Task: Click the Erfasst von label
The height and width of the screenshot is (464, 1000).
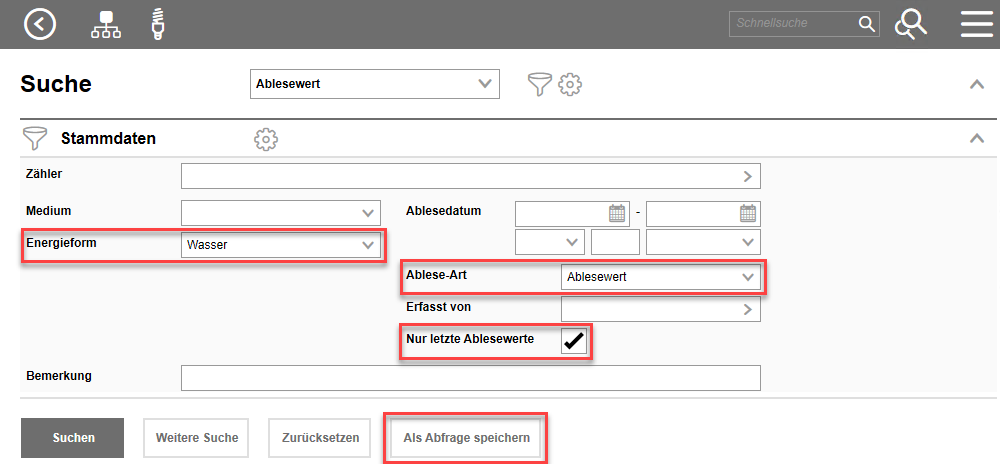Action: coord(439,307)
